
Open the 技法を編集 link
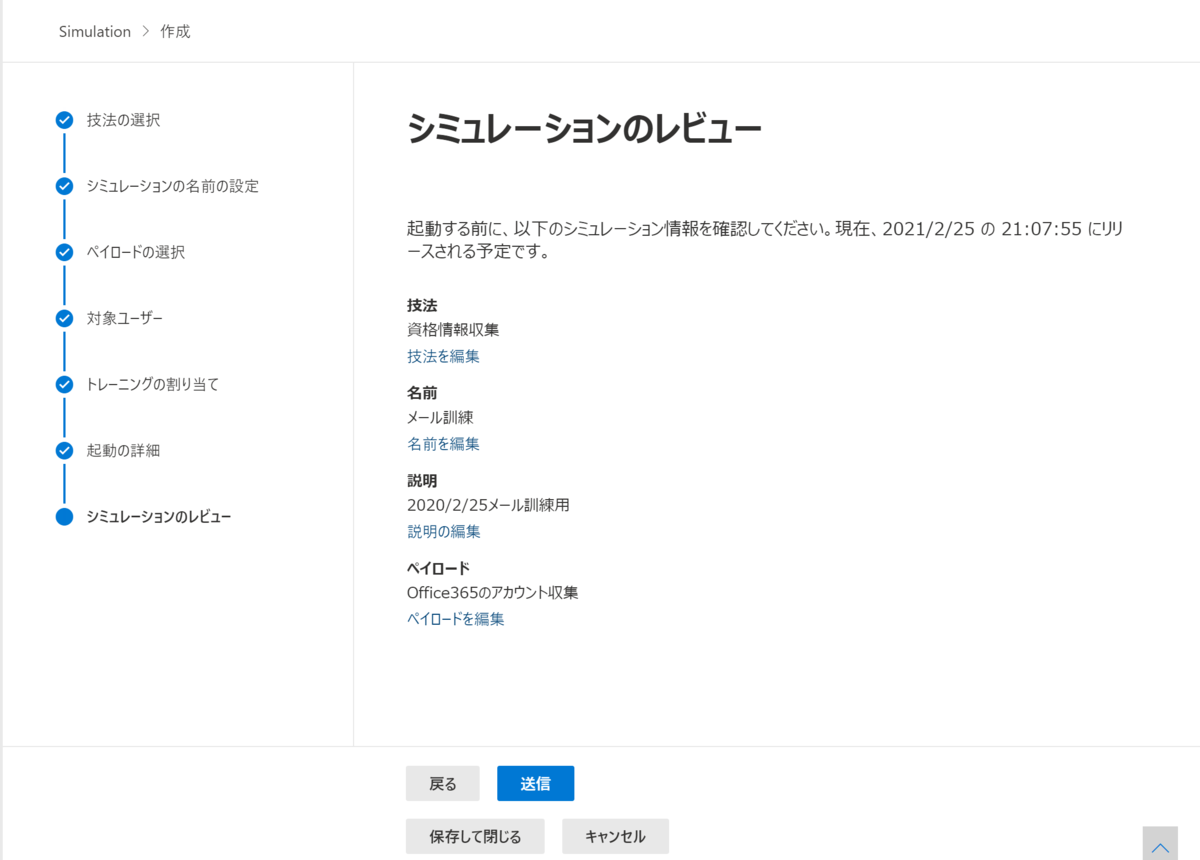(443, 356)
